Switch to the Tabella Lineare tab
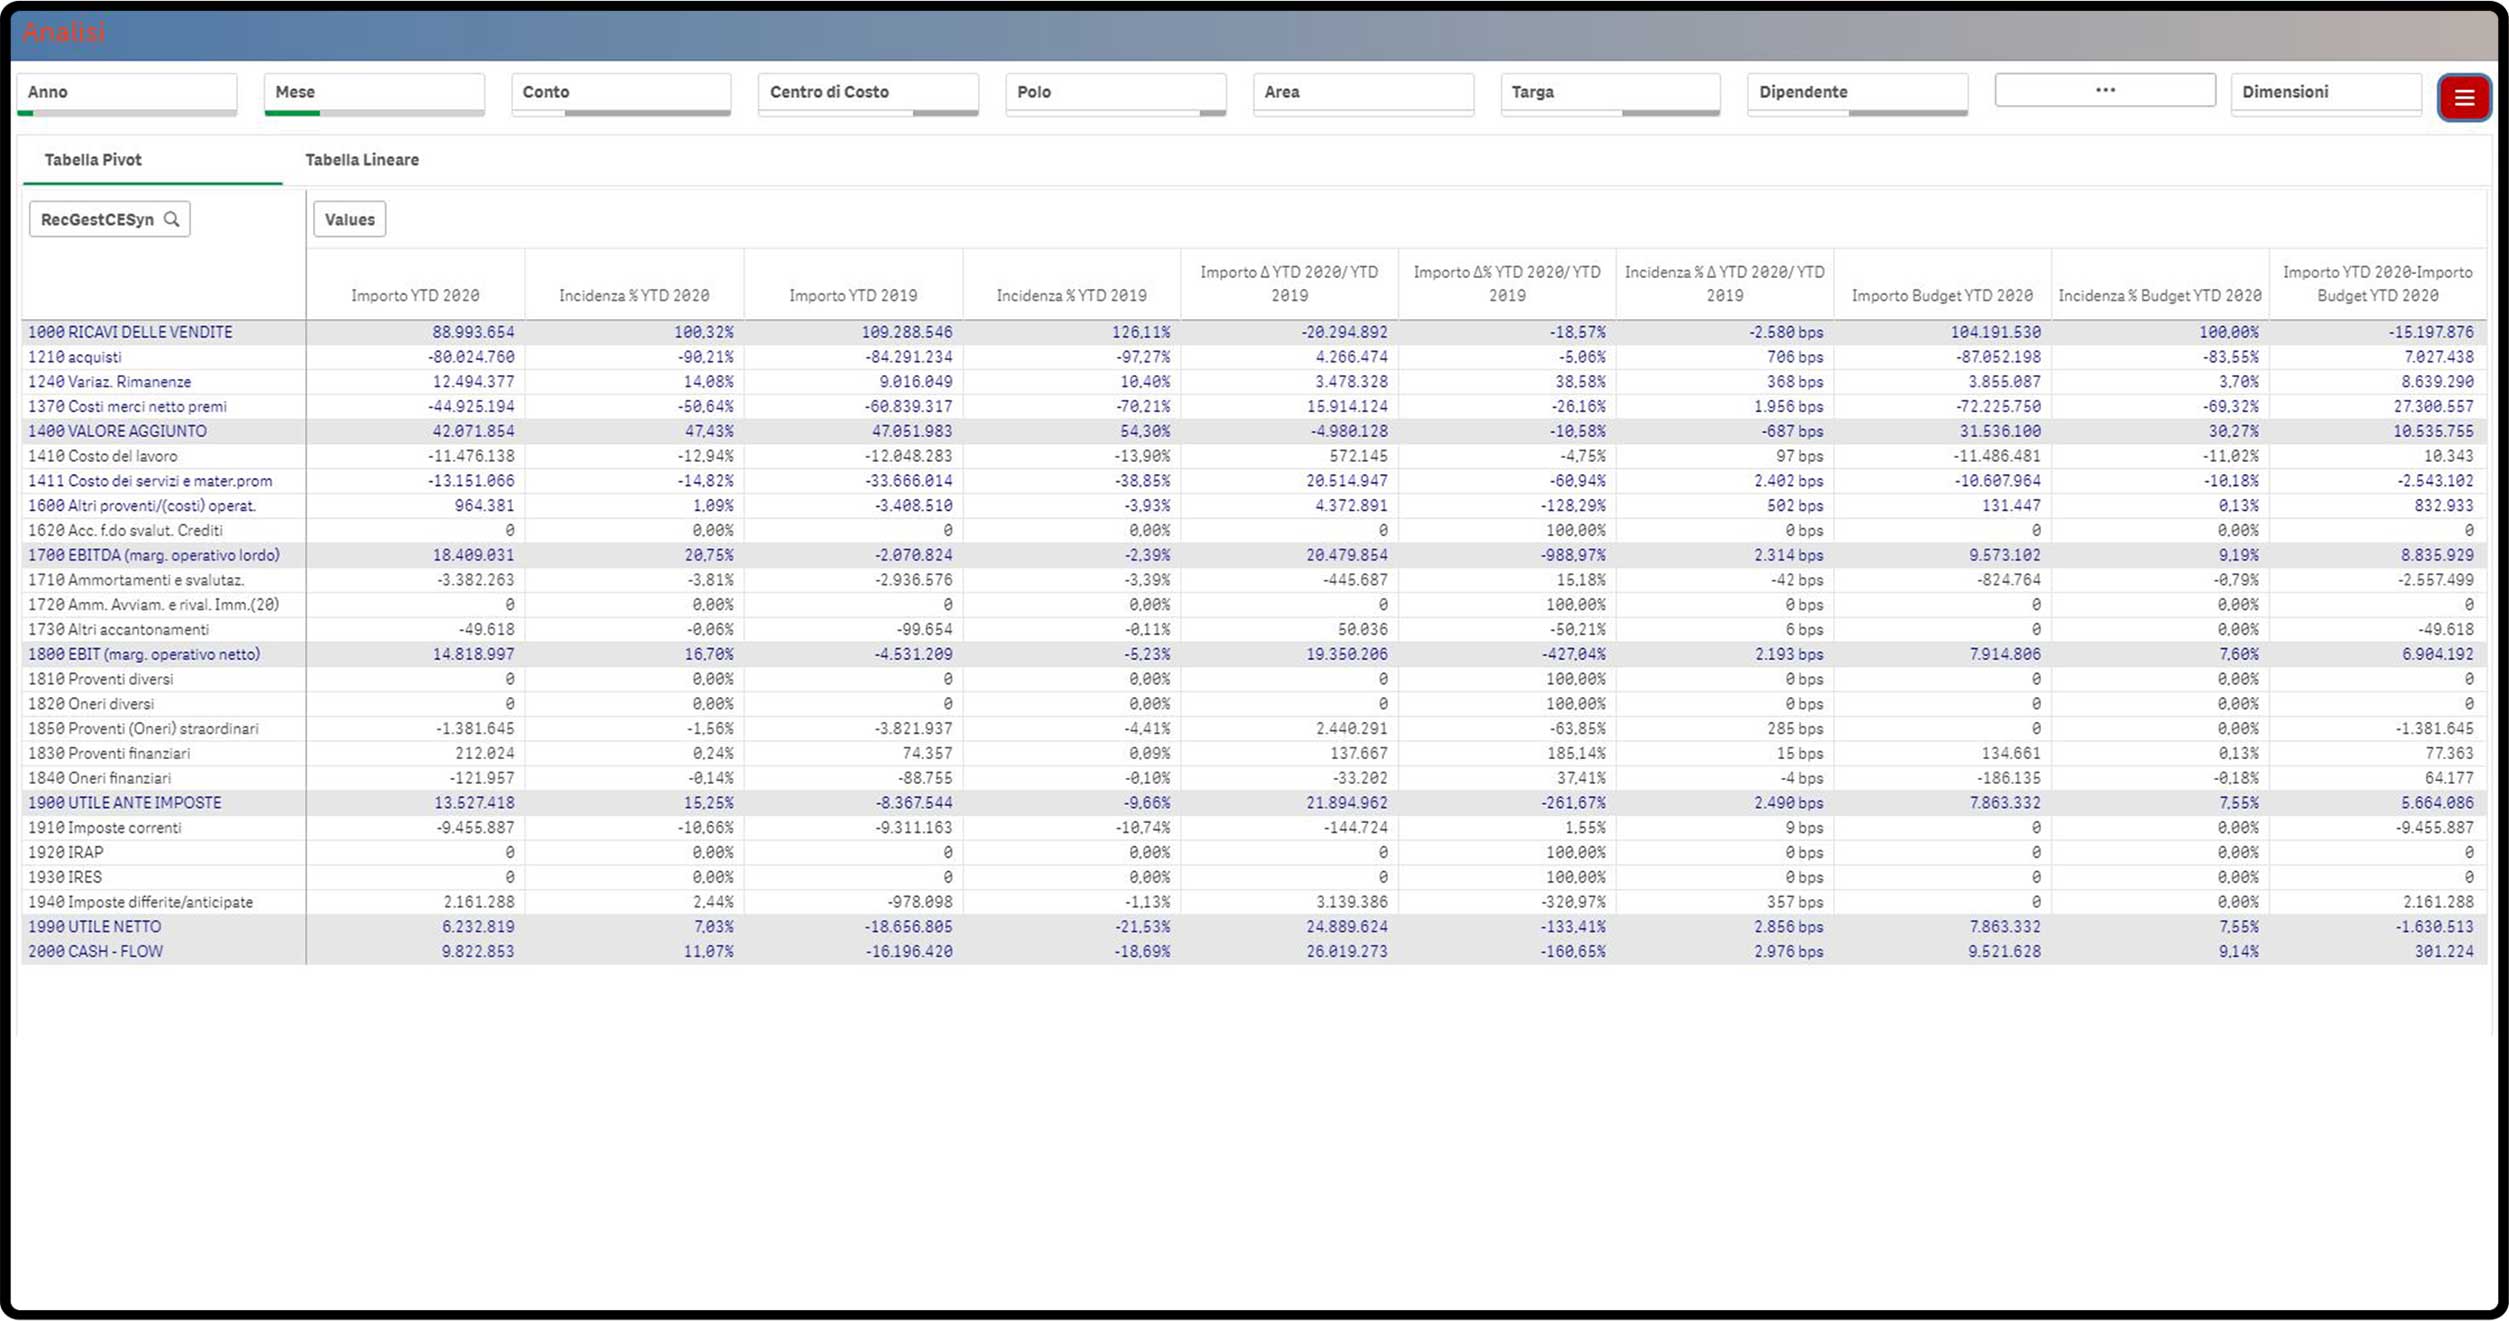The image size is (2509, 1321). pos(362,160)
